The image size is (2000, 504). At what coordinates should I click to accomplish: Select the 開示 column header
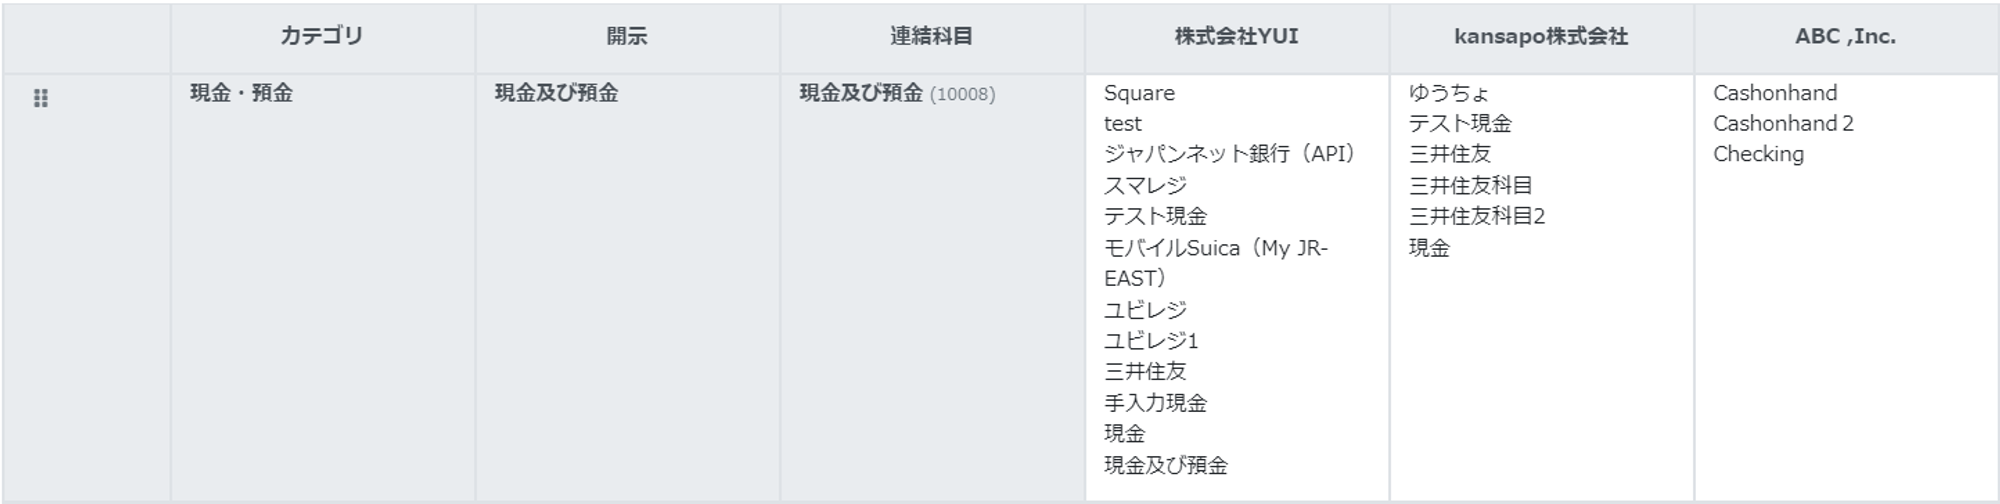pos(627,37)
